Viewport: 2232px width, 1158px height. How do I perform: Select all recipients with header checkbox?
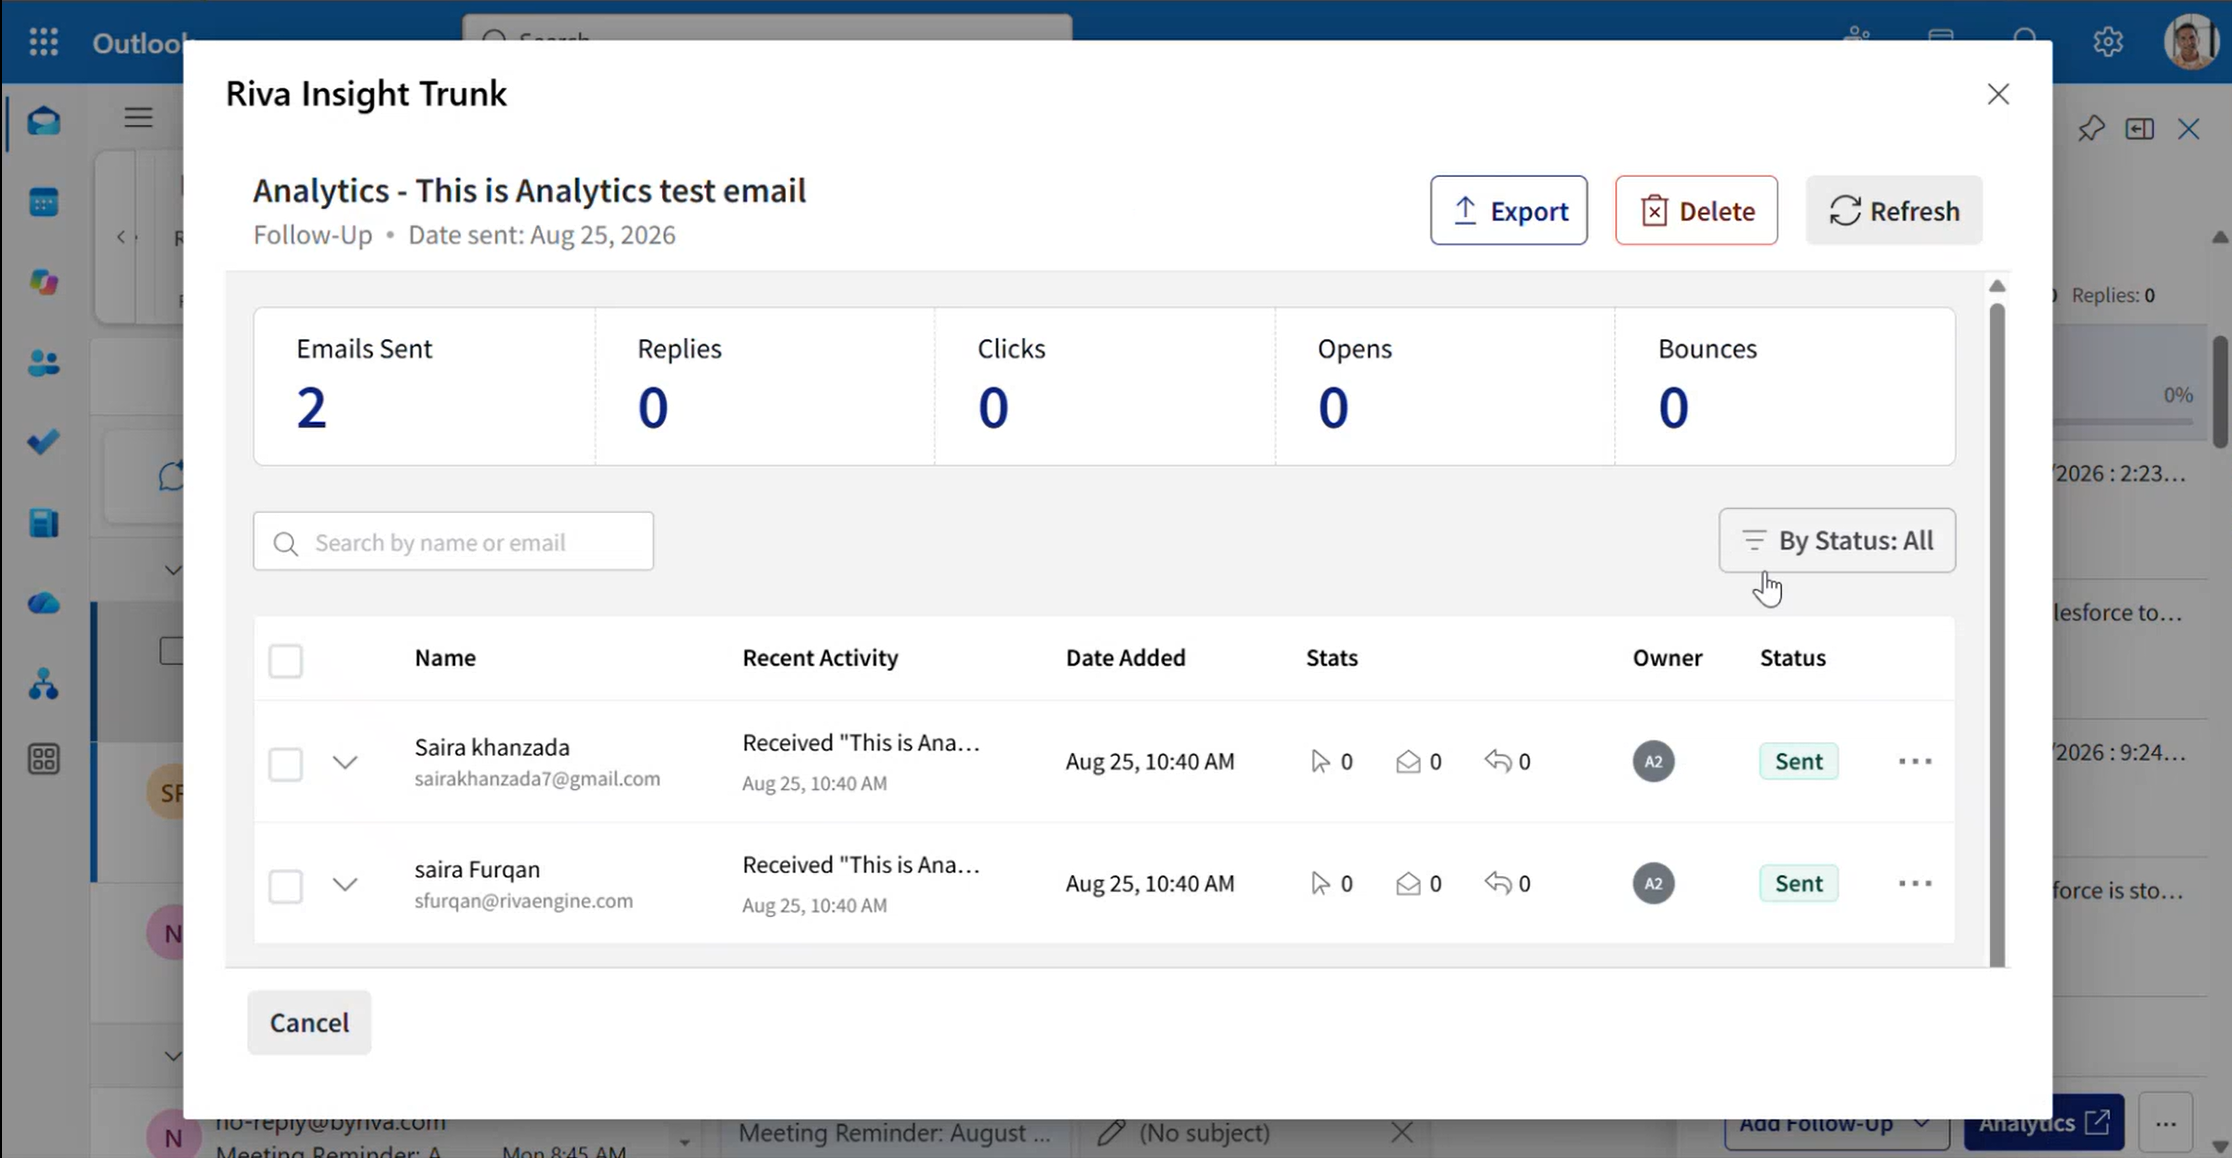285,660
